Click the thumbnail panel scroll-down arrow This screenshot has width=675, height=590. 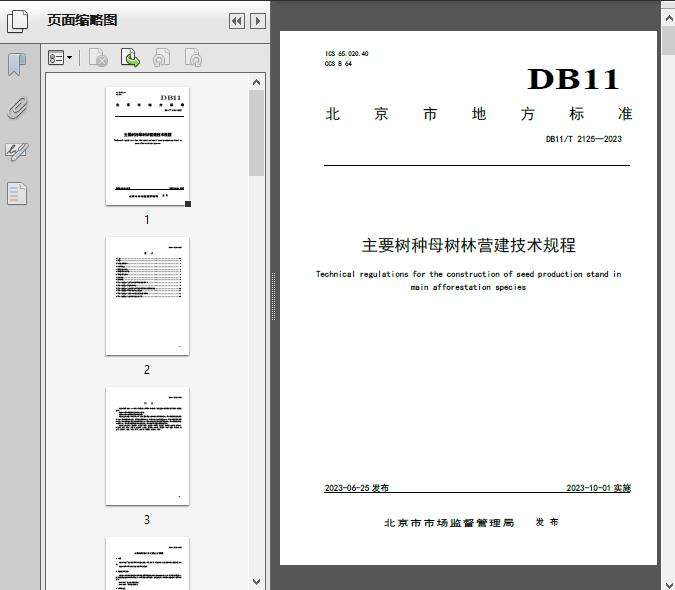click(257, 582)
